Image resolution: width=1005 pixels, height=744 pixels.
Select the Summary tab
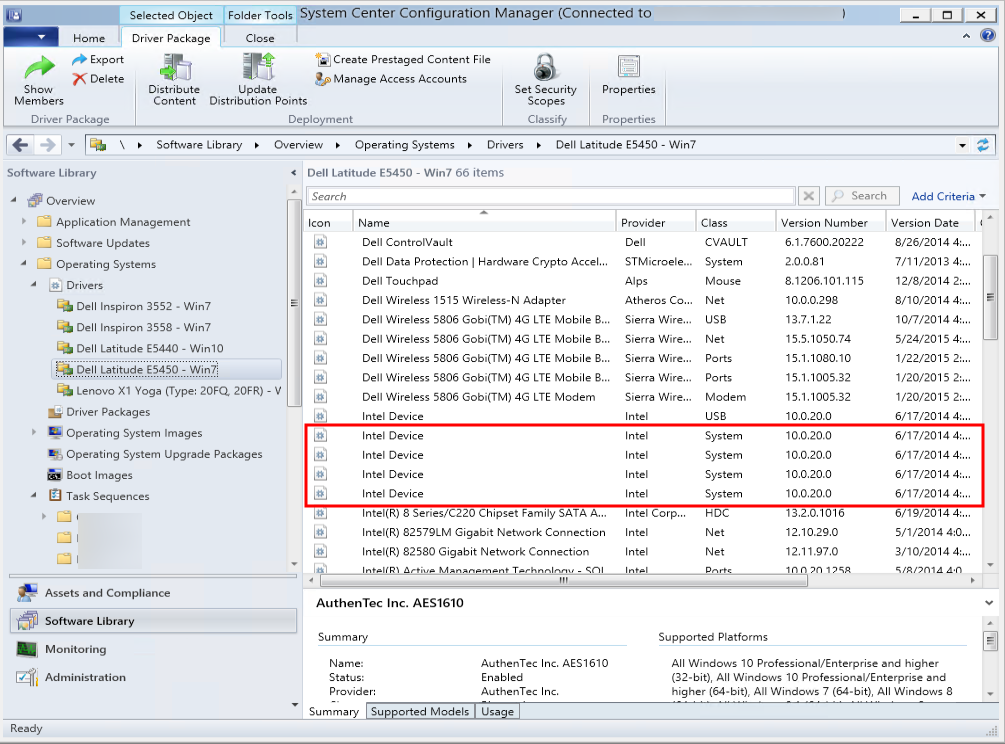coord(333,711)
